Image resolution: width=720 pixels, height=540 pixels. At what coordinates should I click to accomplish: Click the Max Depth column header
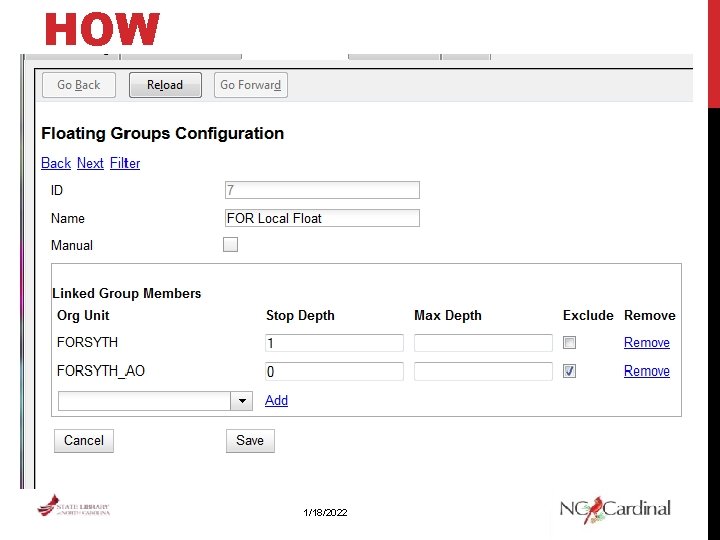(x=448, y=315)
